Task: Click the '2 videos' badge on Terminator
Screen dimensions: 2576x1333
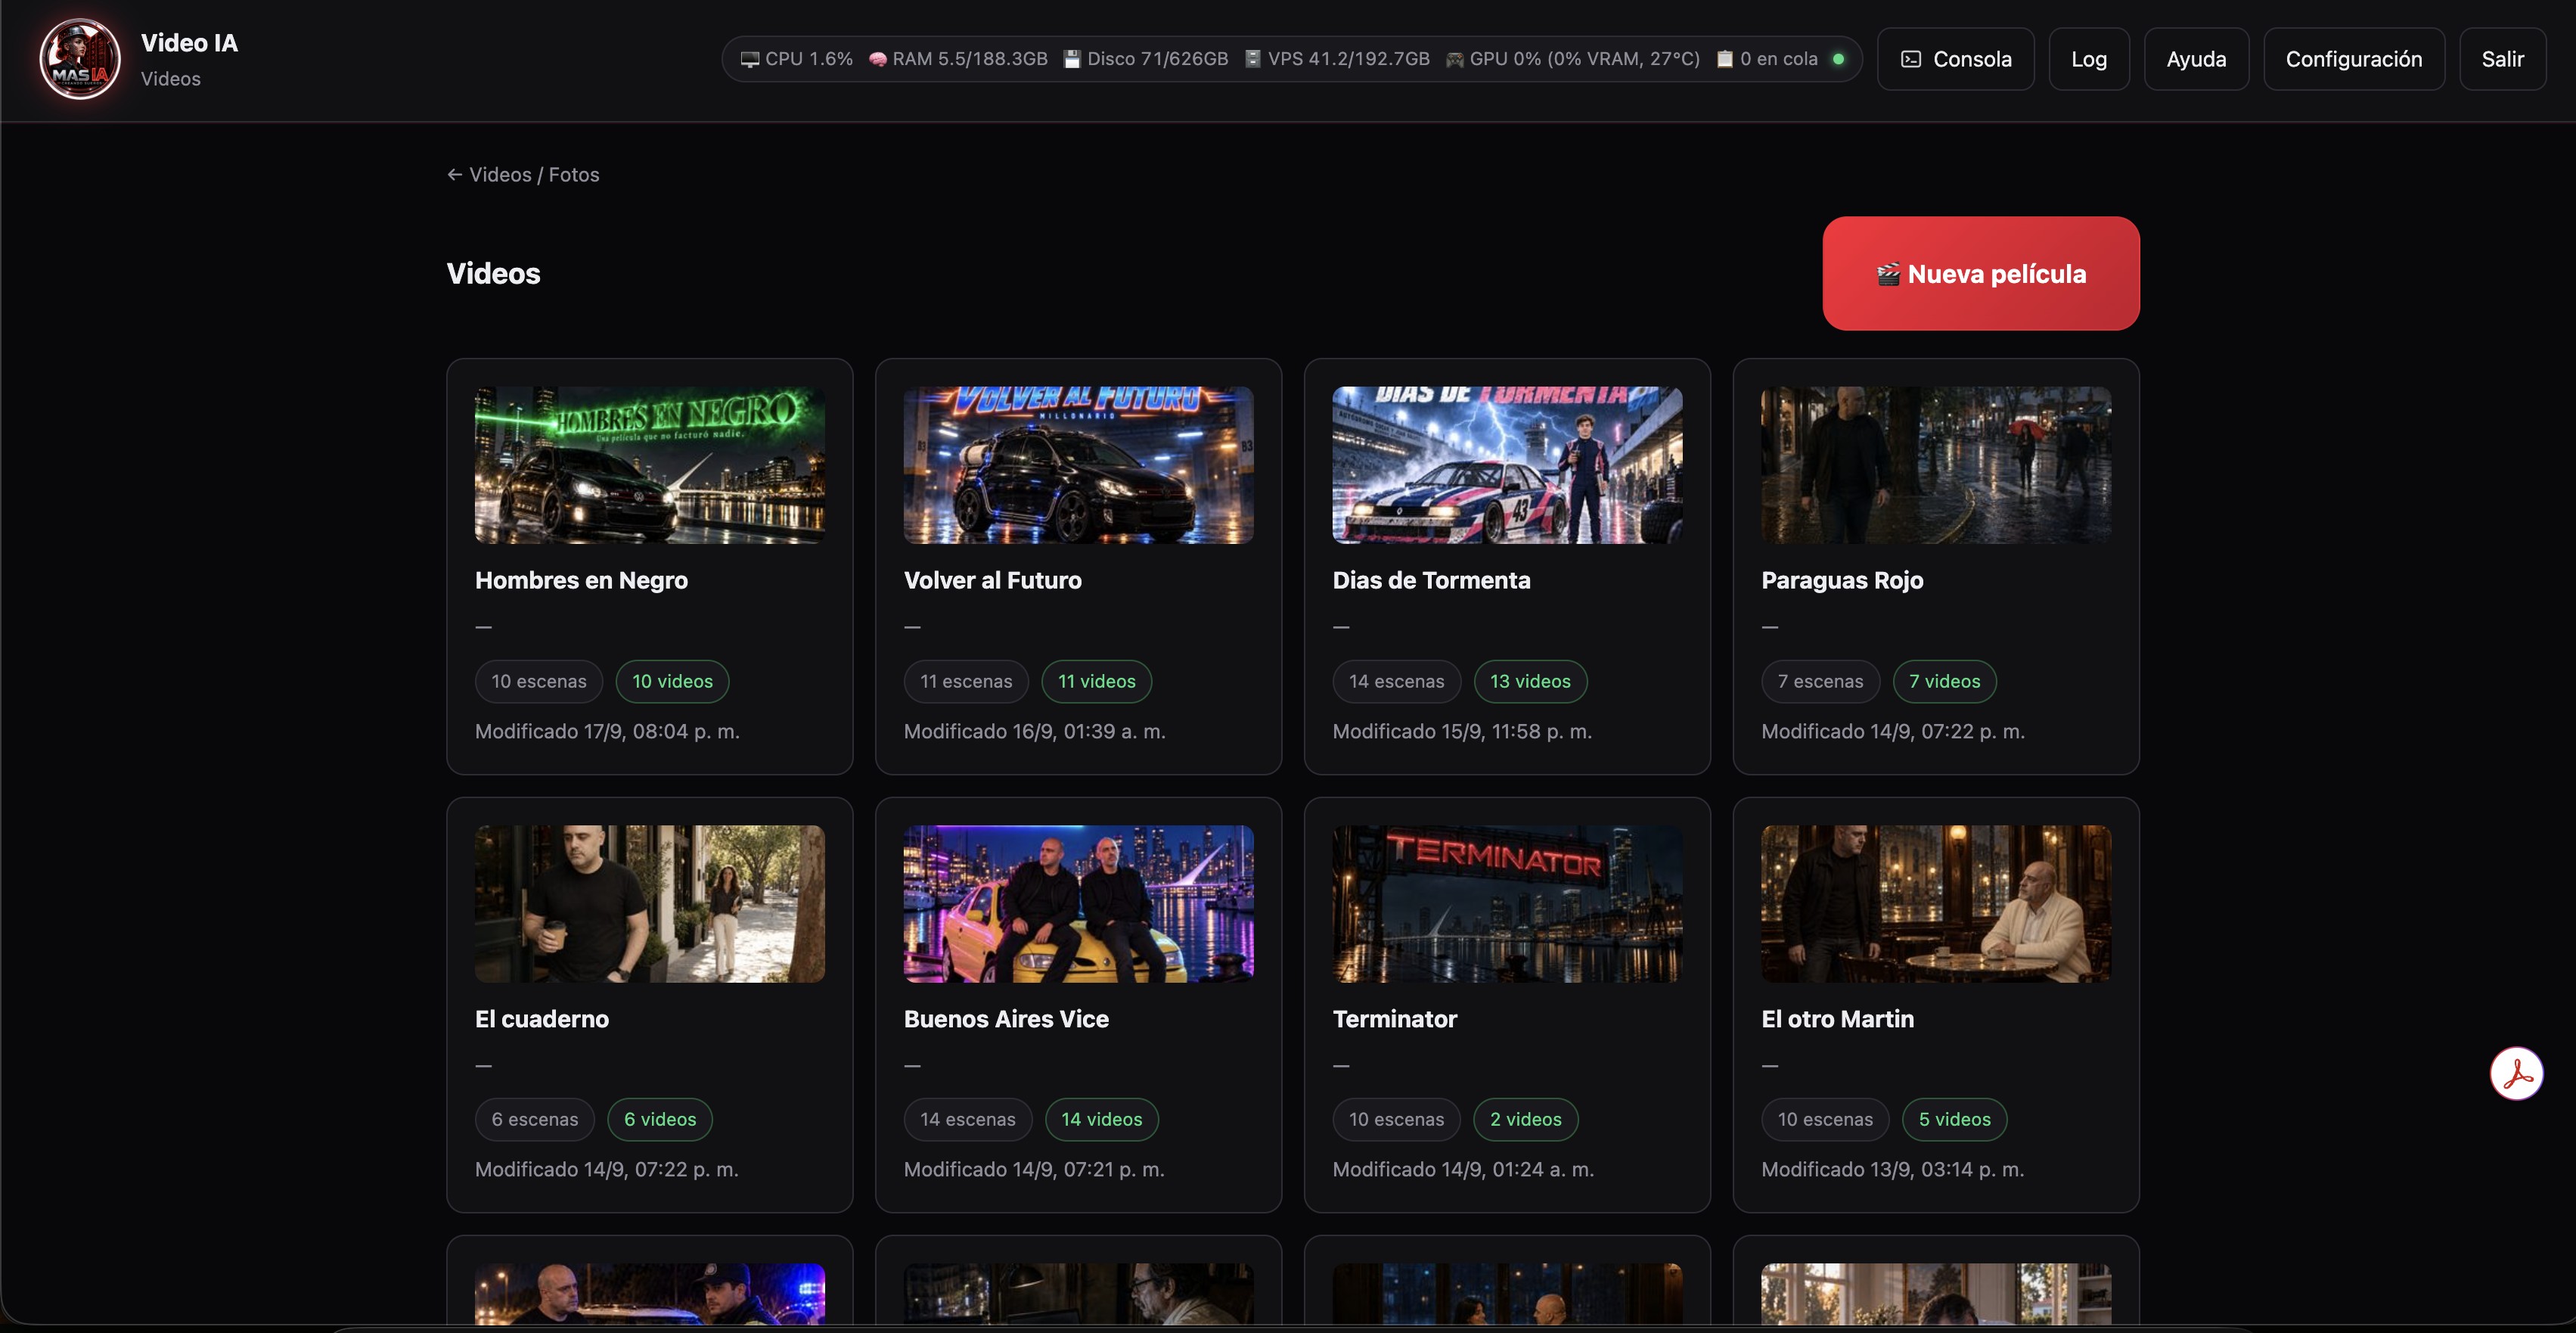Action: (x=1526, y=1120)
